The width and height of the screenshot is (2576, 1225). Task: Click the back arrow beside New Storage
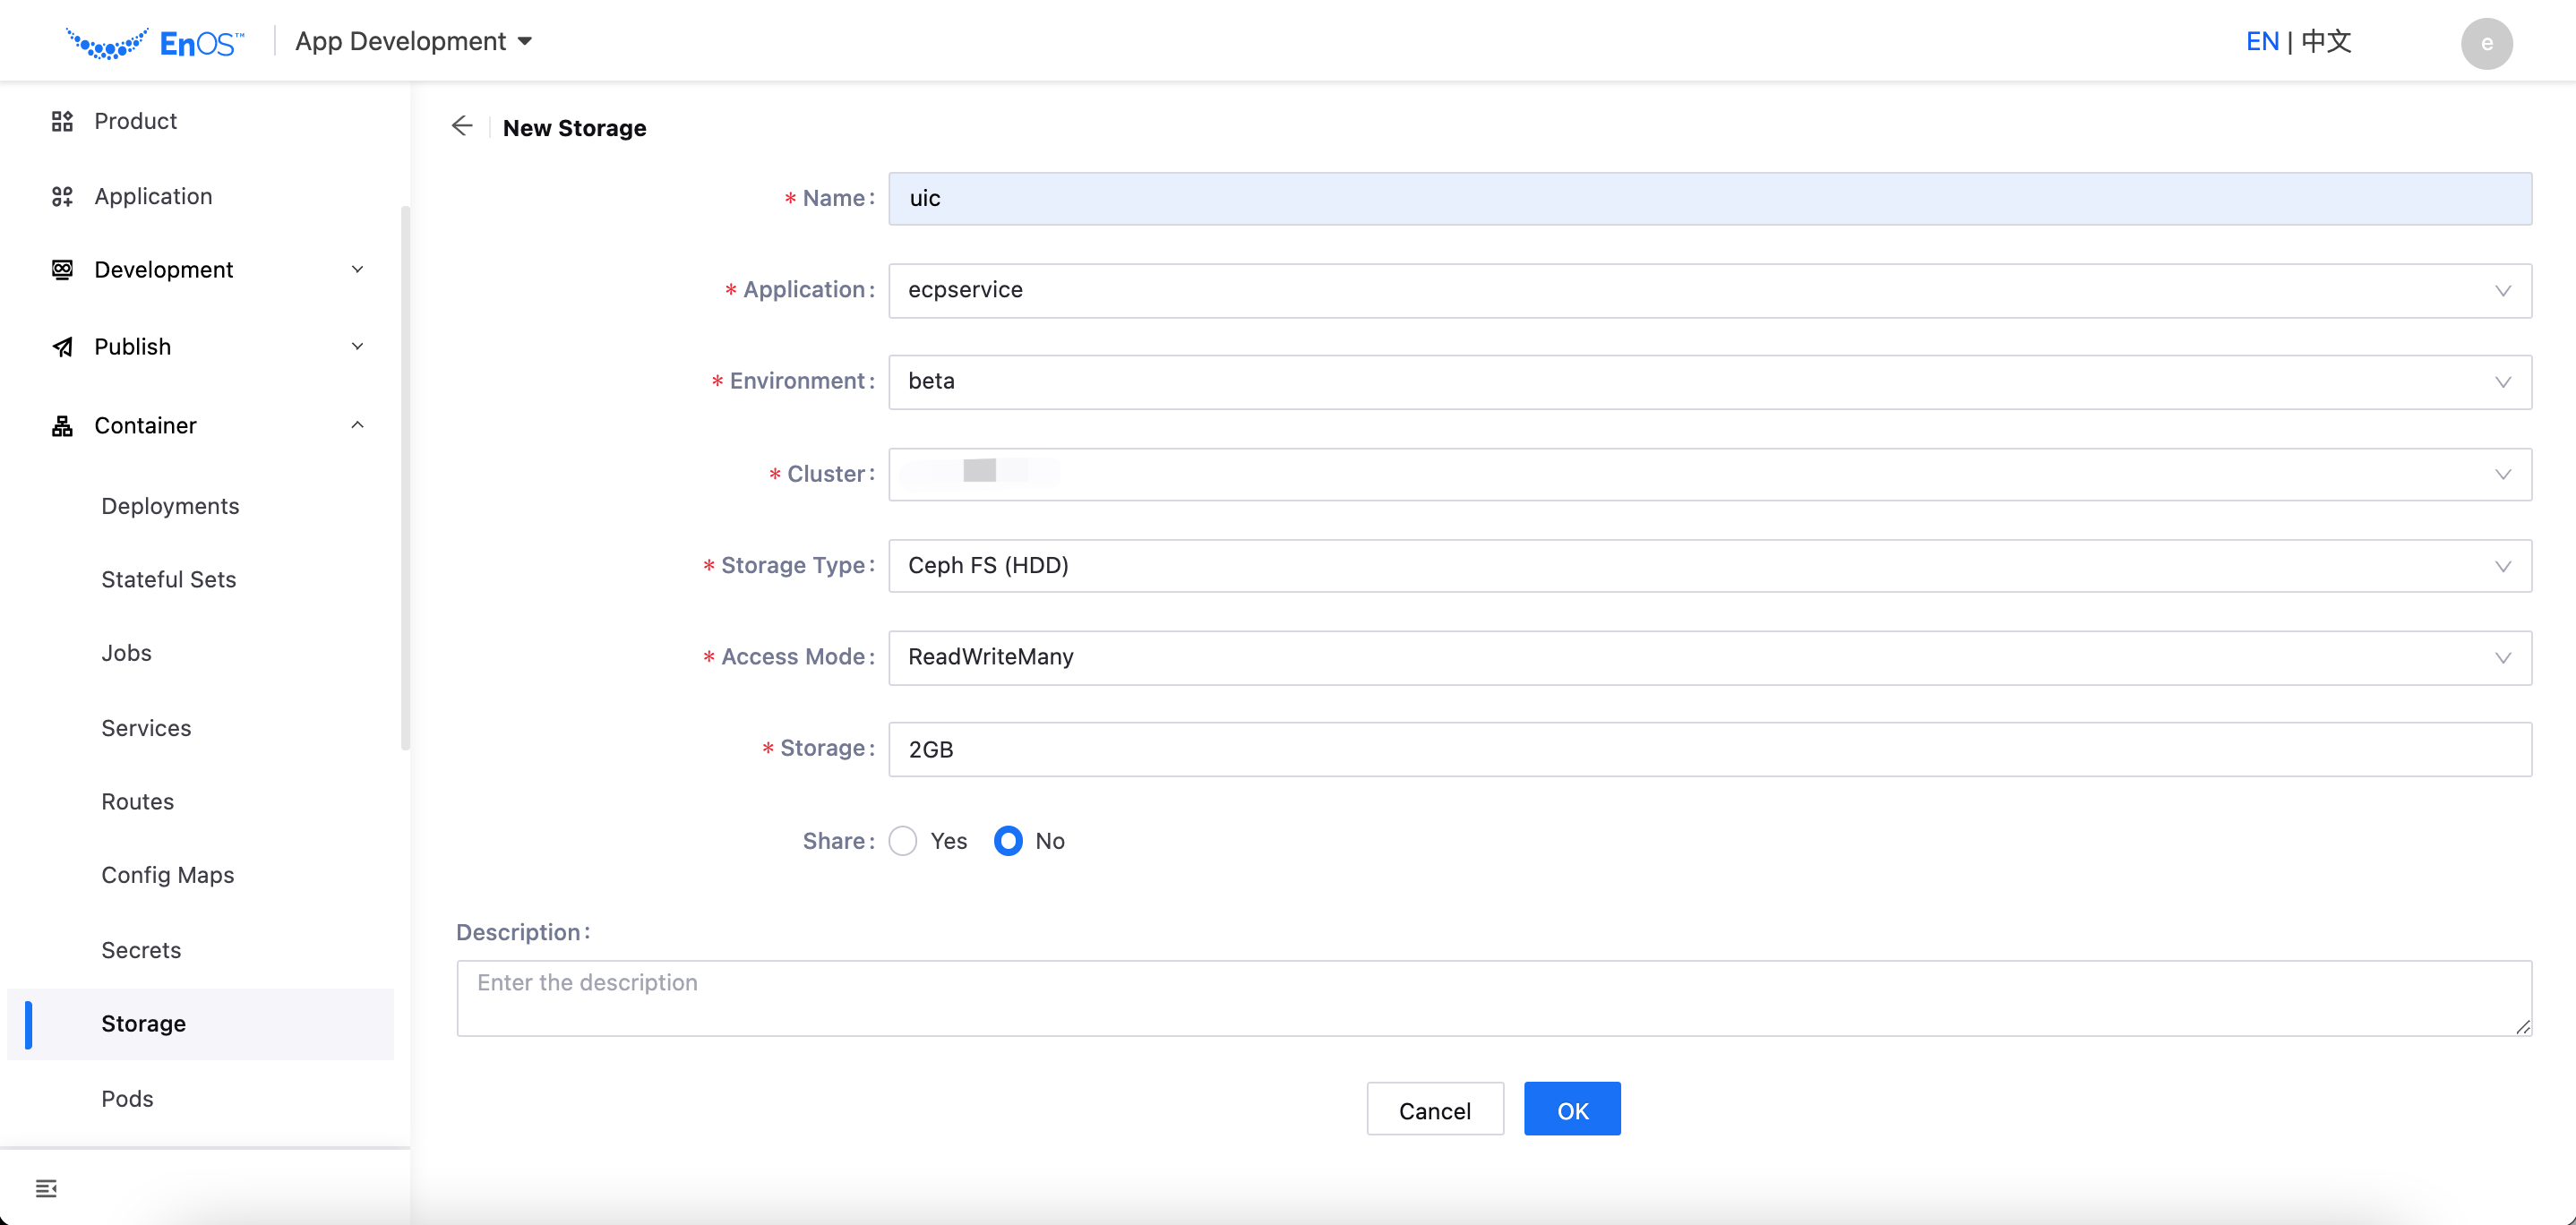[461, 126]
